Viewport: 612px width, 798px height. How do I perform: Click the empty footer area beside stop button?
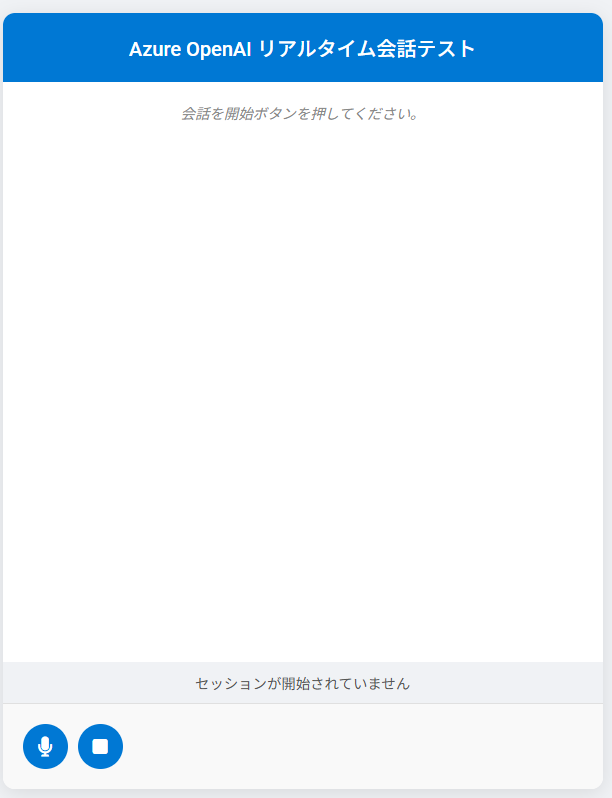pyautogui.click(x=361, y=746)
